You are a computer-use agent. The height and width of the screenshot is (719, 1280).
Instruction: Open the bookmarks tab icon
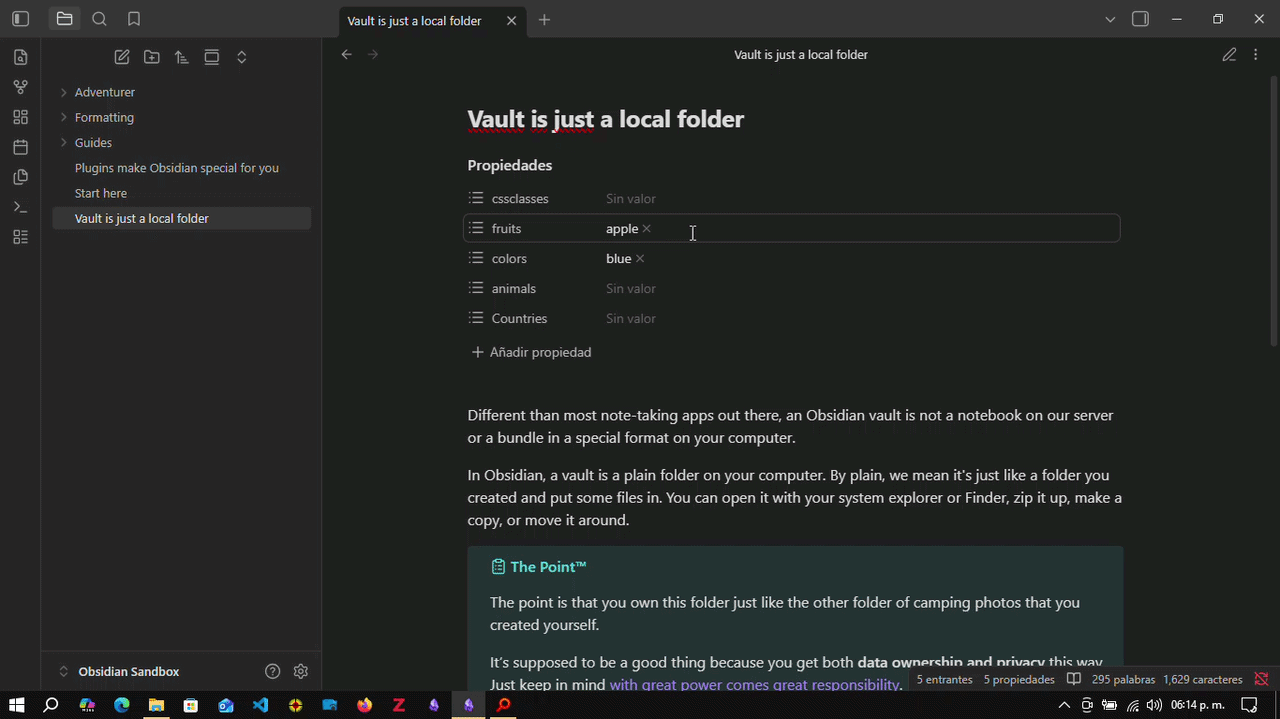click(134, 19)
